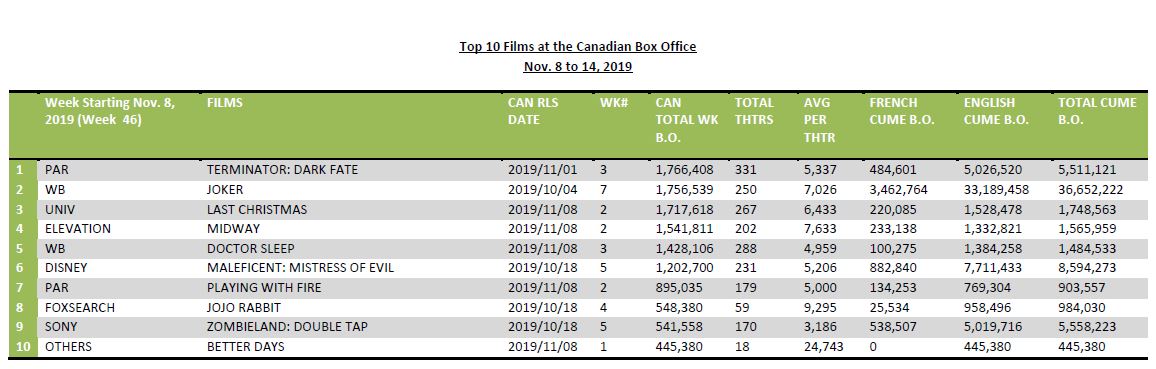Click the TOTAL CUME B.O. header cell
This screenshot has height=369, width=1156.
[1097, 111]
